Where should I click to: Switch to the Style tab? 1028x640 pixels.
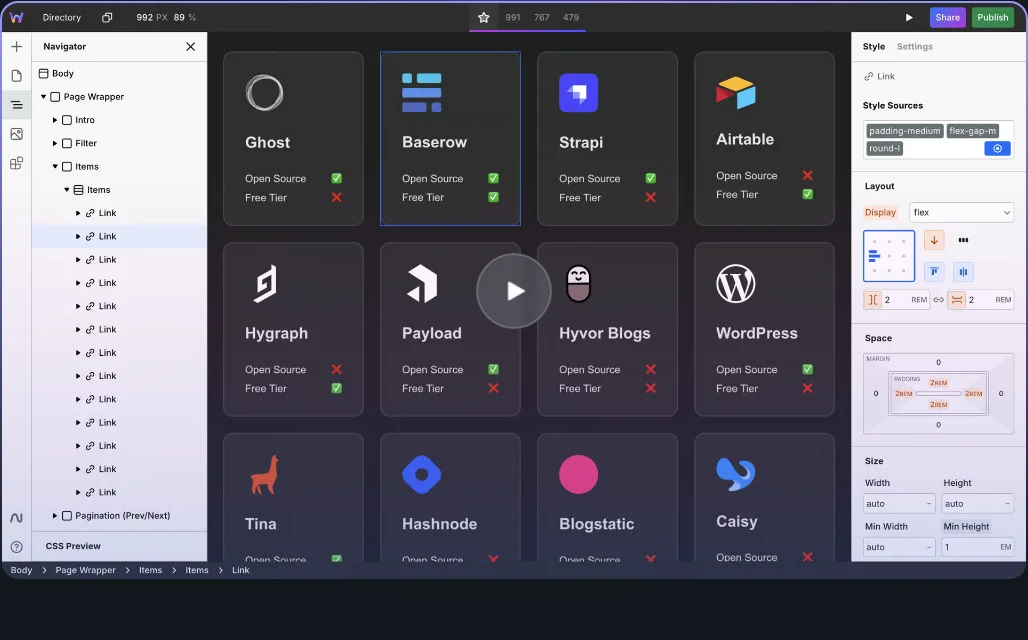873,47
